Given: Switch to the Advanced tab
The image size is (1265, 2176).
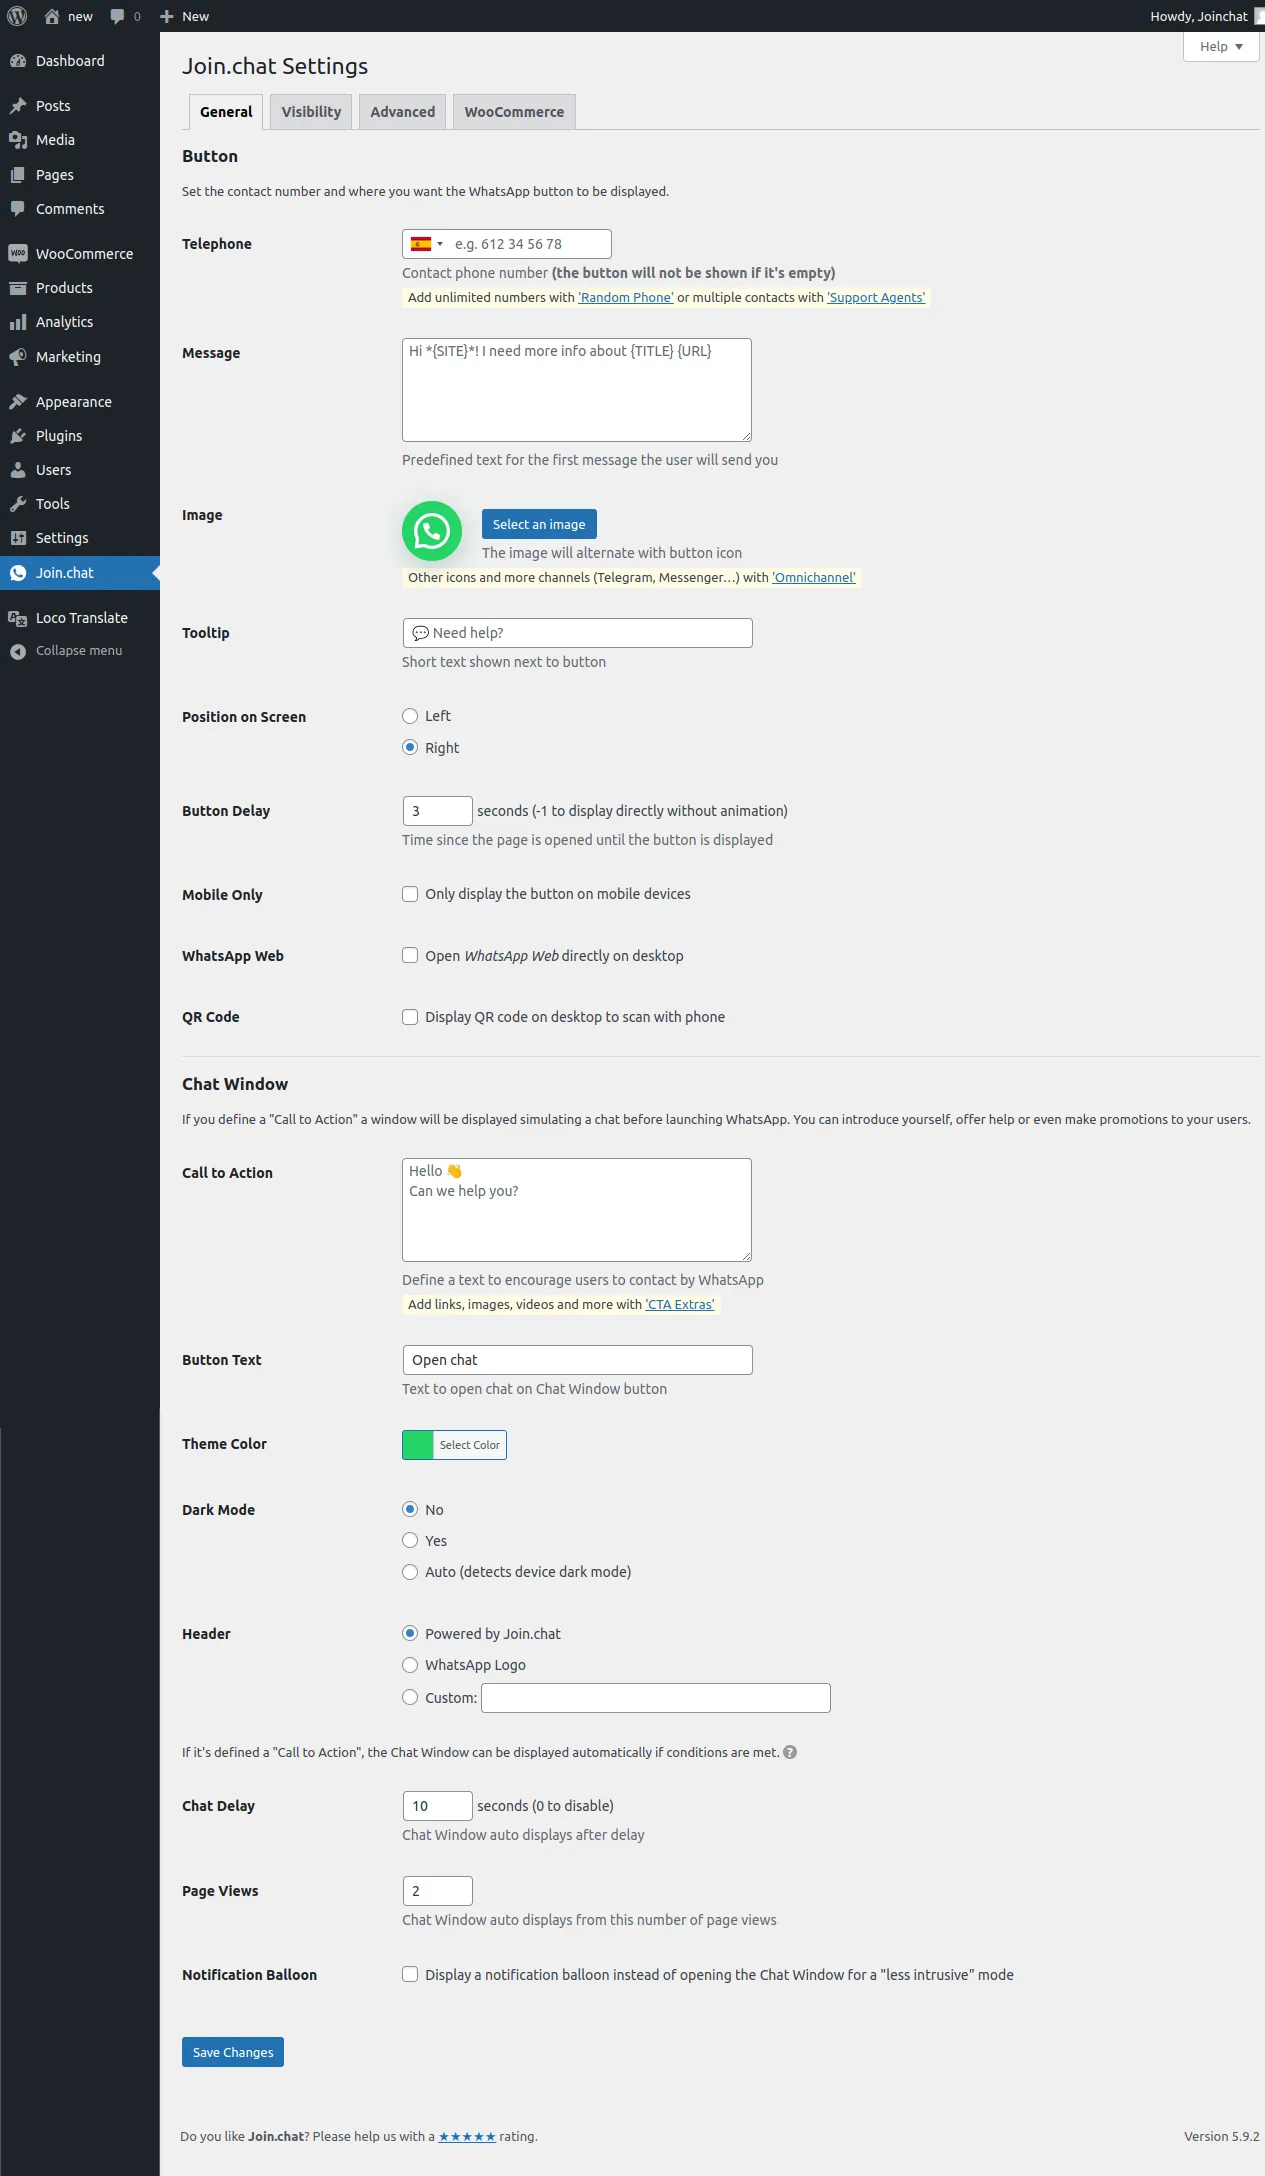Looking at the screenshot, I should click(403, 112).
